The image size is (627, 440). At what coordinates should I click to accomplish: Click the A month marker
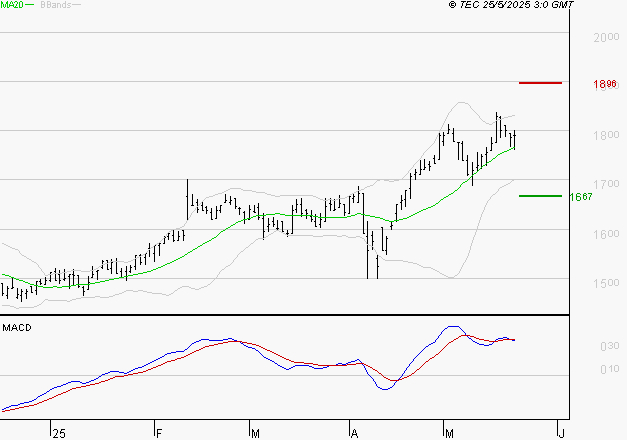pyautogui.click(x=354, y=434)
